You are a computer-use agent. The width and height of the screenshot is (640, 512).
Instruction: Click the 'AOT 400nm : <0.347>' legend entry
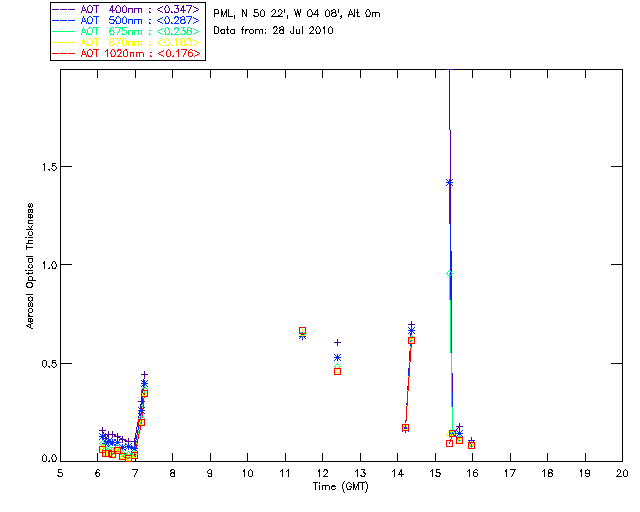[x=127, y=9]
